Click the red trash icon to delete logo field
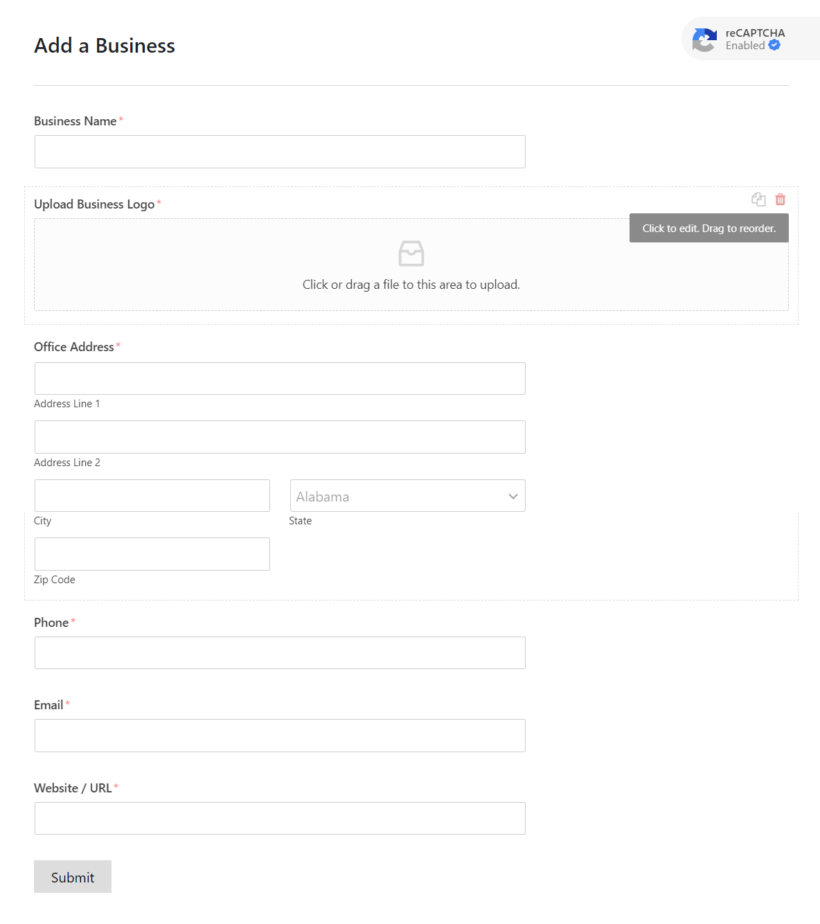 (780, 199)
